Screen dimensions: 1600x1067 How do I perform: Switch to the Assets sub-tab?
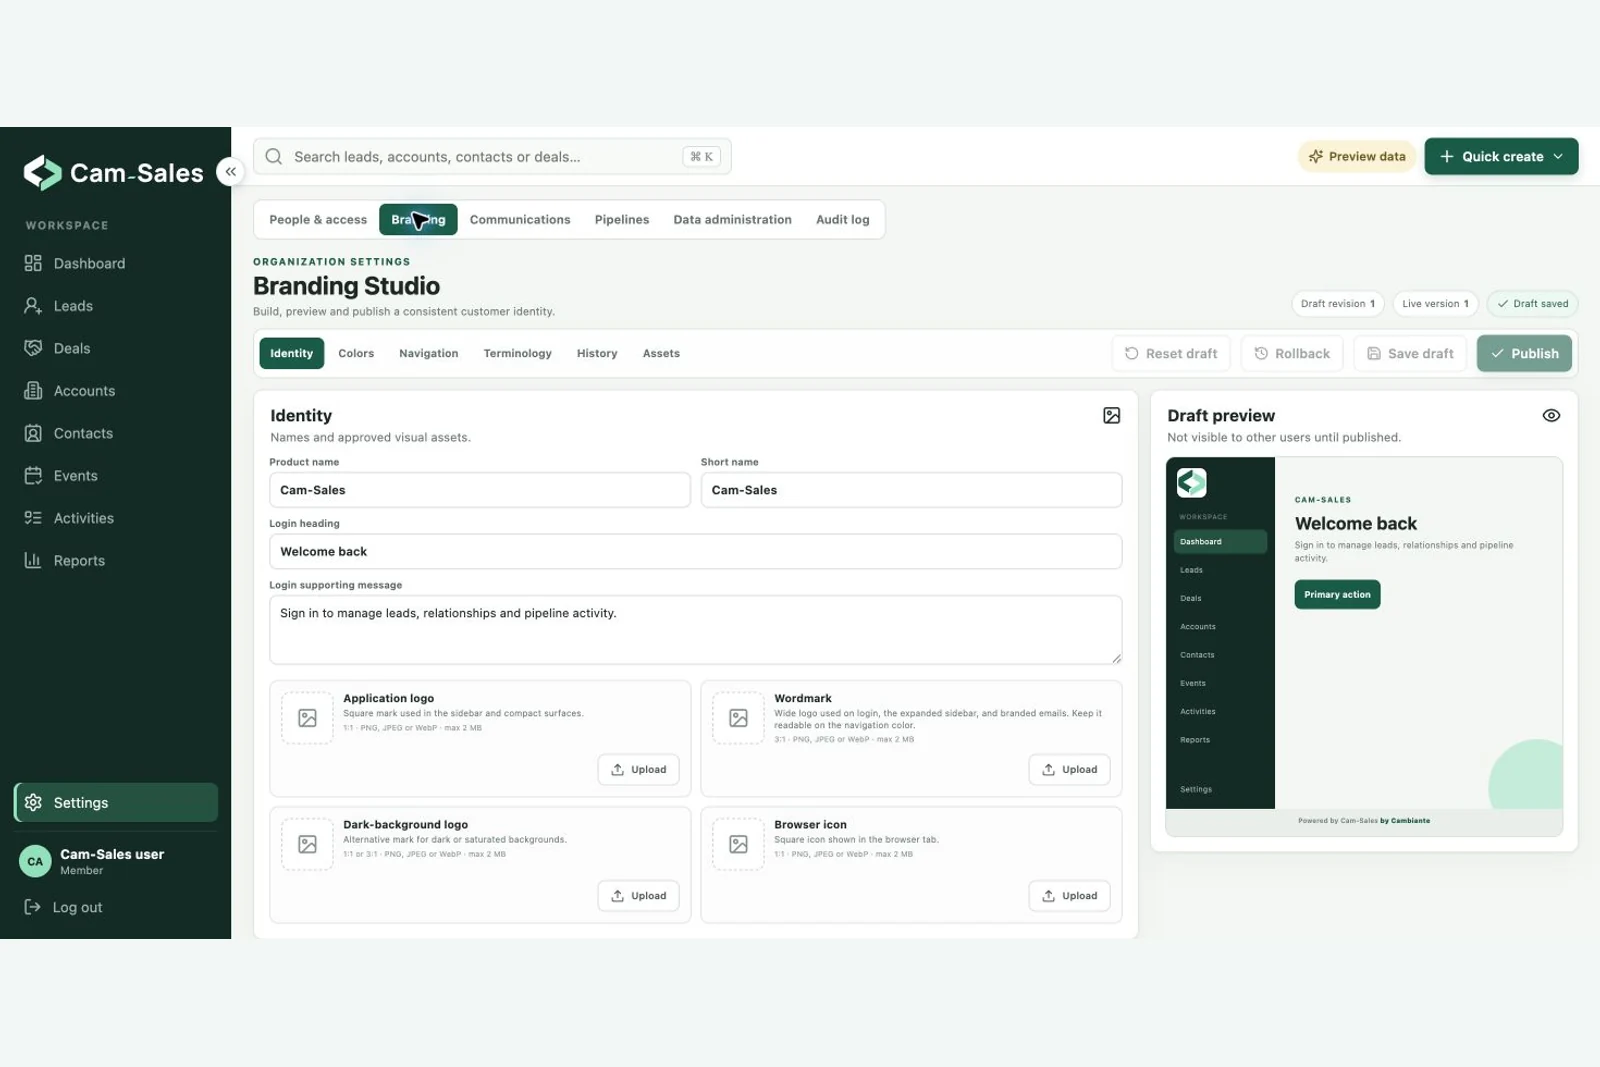tap(661, 353)
